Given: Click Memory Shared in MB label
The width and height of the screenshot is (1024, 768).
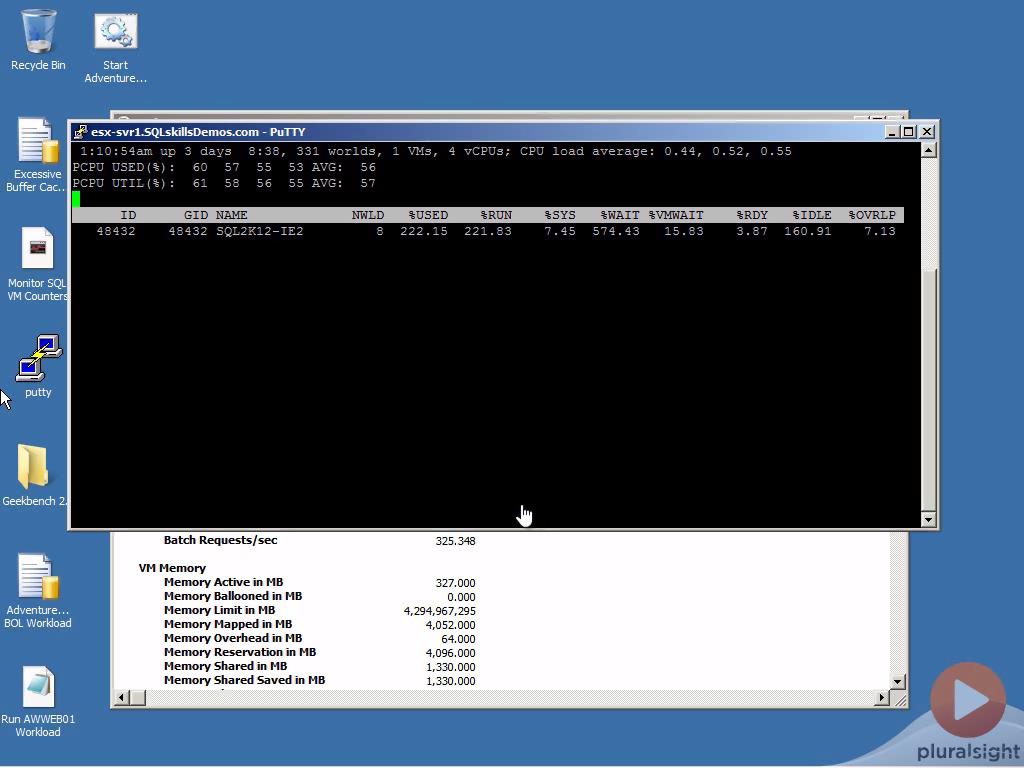Looking at the screenshot, I should coord(225,666).
